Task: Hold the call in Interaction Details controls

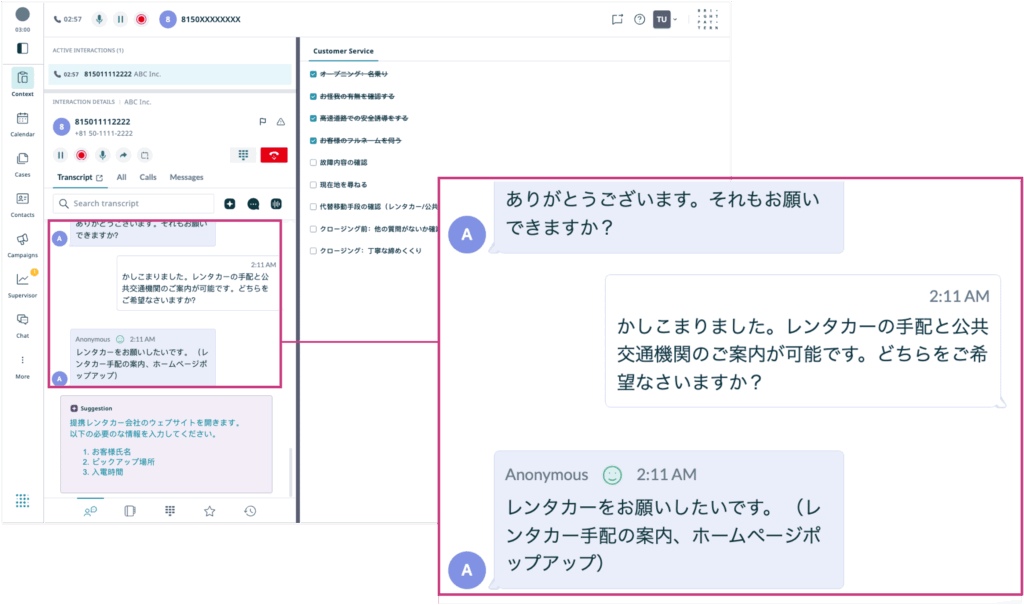Action: [x=60, y=155]
